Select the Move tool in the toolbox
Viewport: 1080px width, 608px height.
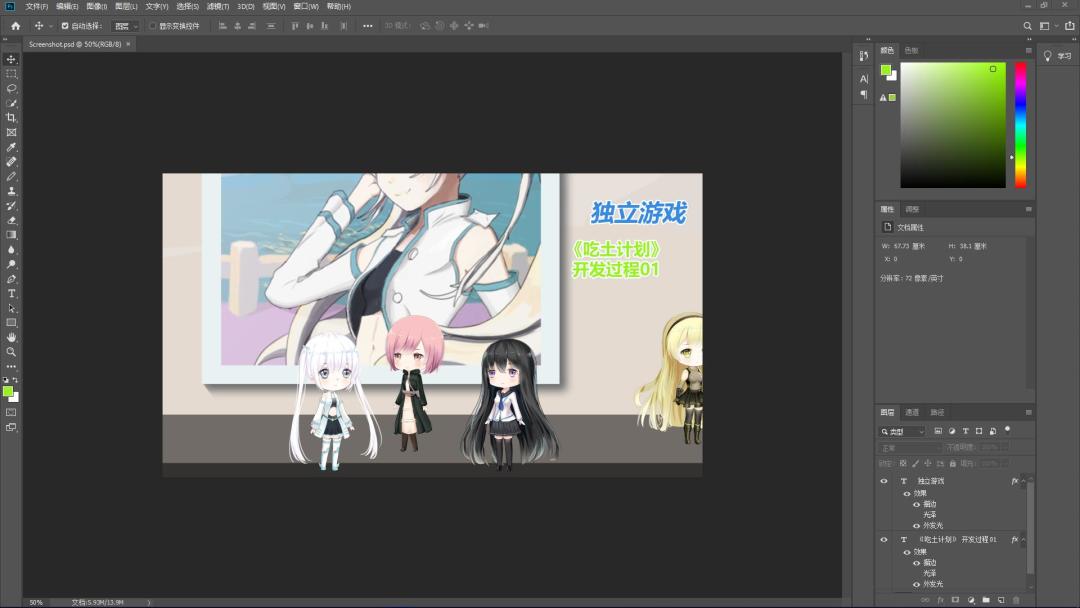[x=11, y=59]
